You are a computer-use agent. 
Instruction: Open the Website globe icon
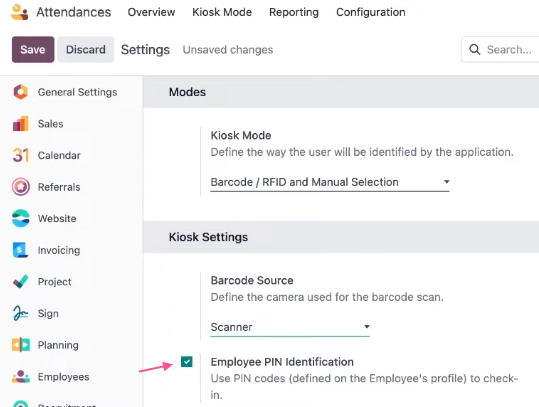tap(21, 218)
